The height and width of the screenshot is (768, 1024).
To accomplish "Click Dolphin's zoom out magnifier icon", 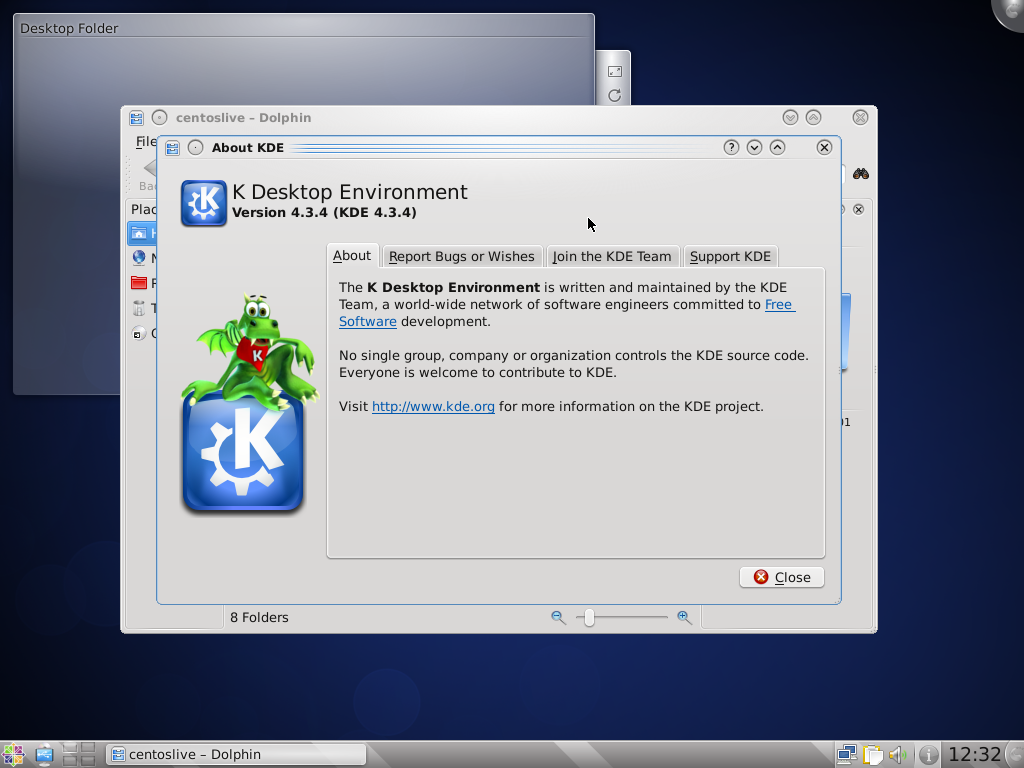I will click(x=558, y=617).
